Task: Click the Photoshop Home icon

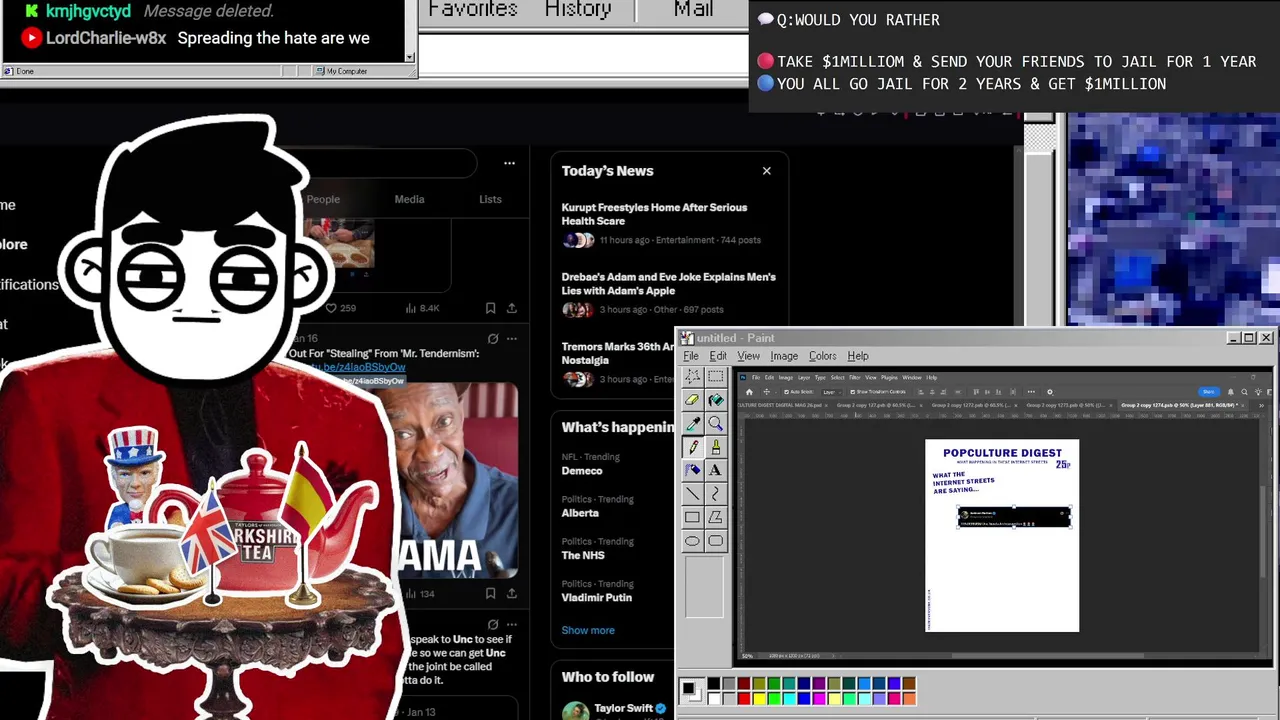Action: pyautogui.click(x=749, y=392)
